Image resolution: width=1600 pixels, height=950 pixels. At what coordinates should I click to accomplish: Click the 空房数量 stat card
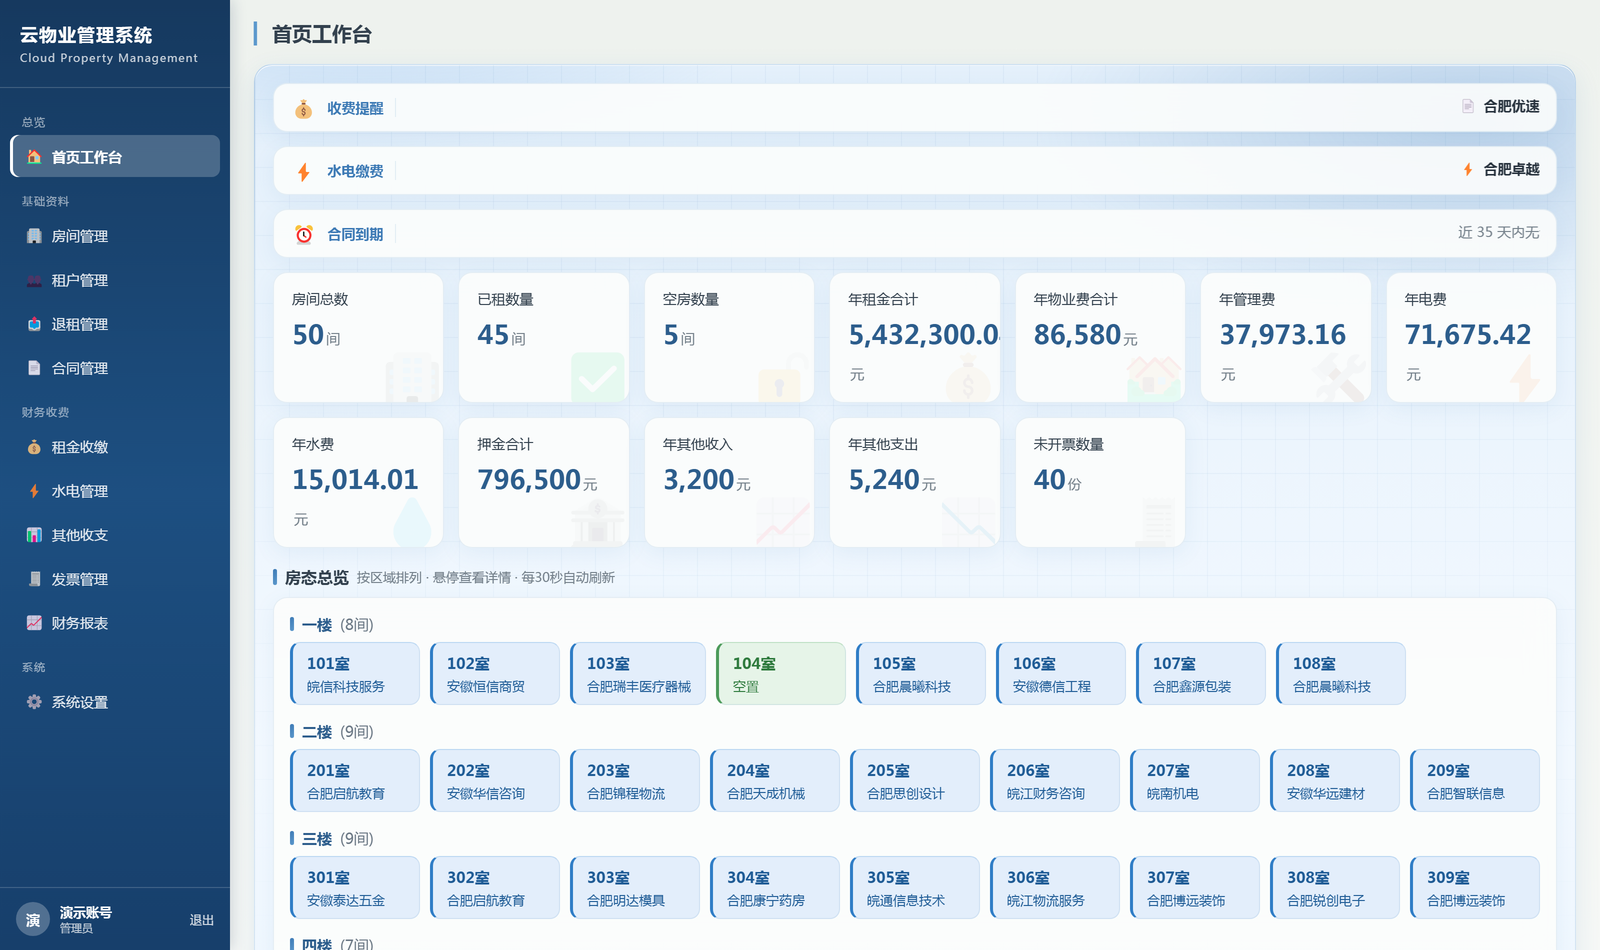point(729,338)
